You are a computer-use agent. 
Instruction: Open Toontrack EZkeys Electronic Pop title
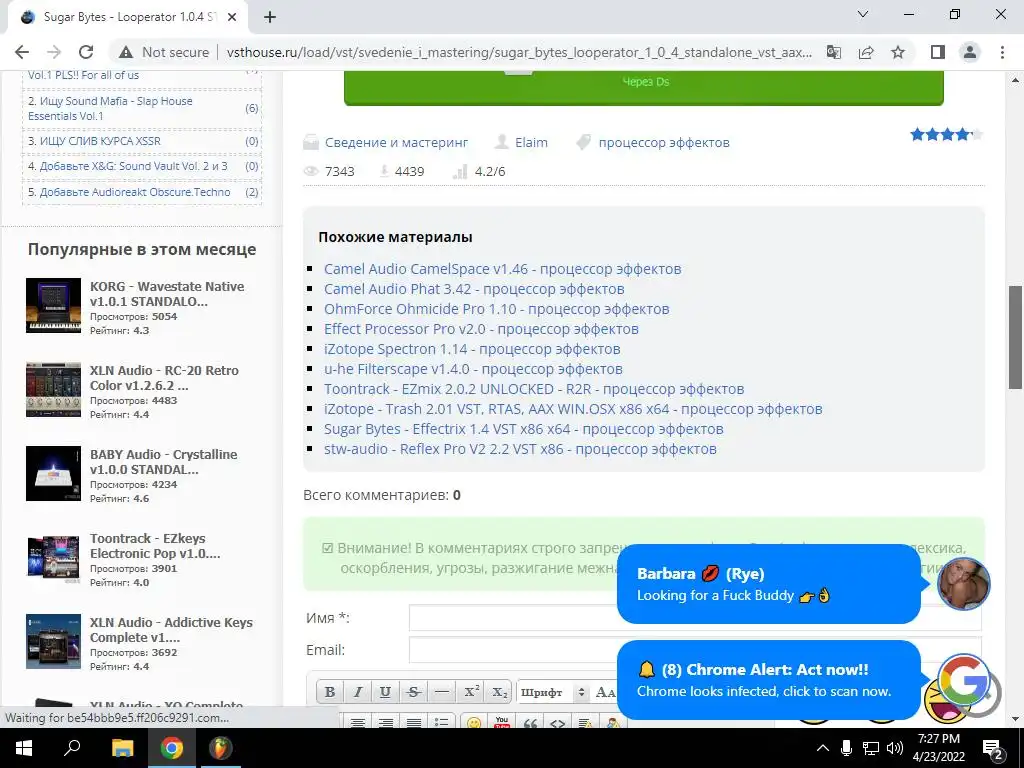click(x=155, y=546)
